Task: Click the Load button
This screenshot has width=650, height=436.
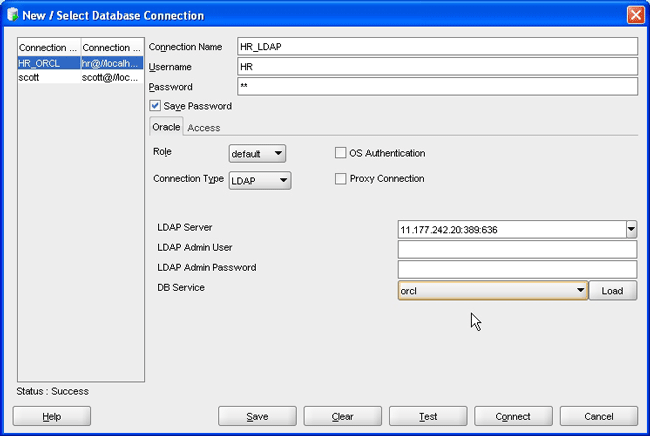Action: 612,291
